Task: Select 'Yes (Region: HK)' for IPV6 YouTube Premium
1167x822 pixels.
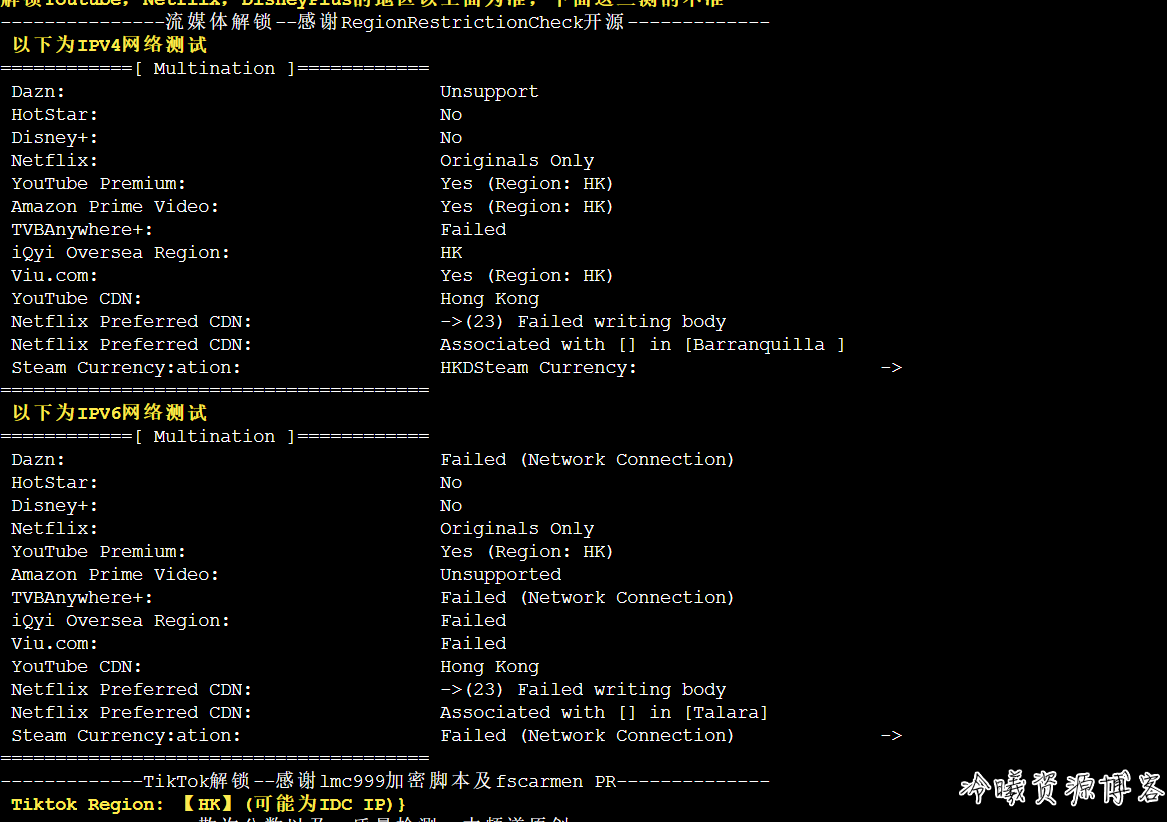Action: (x=527, y=552)
